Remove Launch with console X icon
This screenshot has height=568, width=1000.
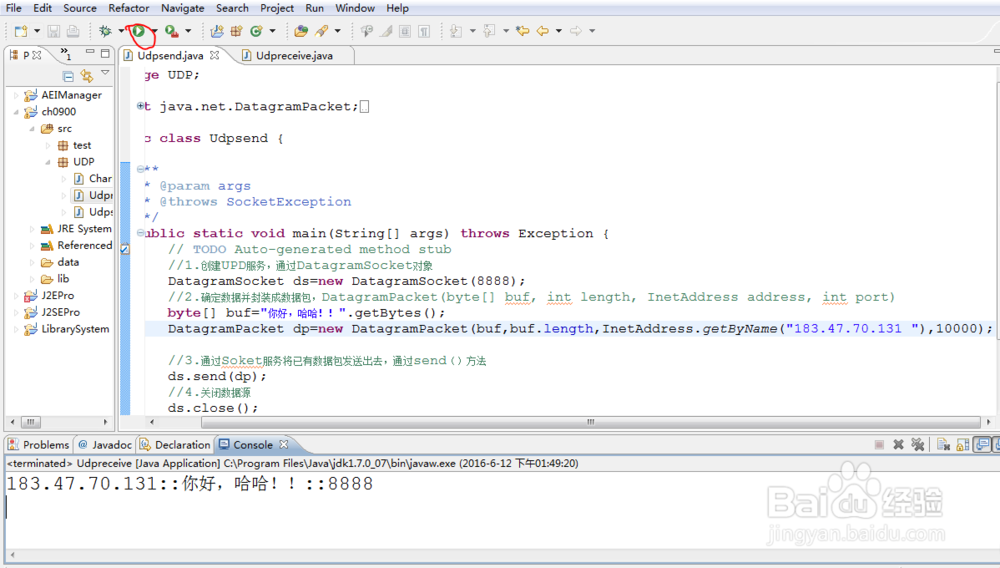[x=898, y=444]
